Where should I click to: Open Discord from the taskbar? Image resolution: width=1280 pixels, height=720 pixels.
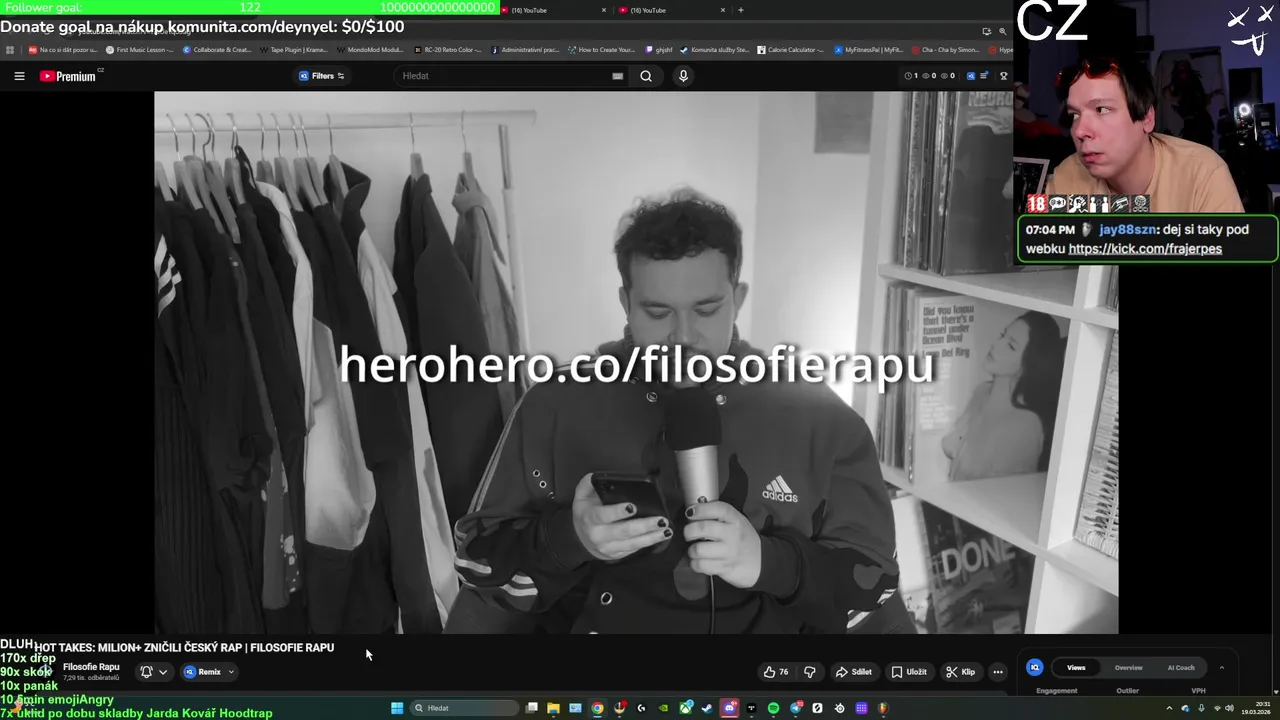pyautogui.click(x=729, y=708)
